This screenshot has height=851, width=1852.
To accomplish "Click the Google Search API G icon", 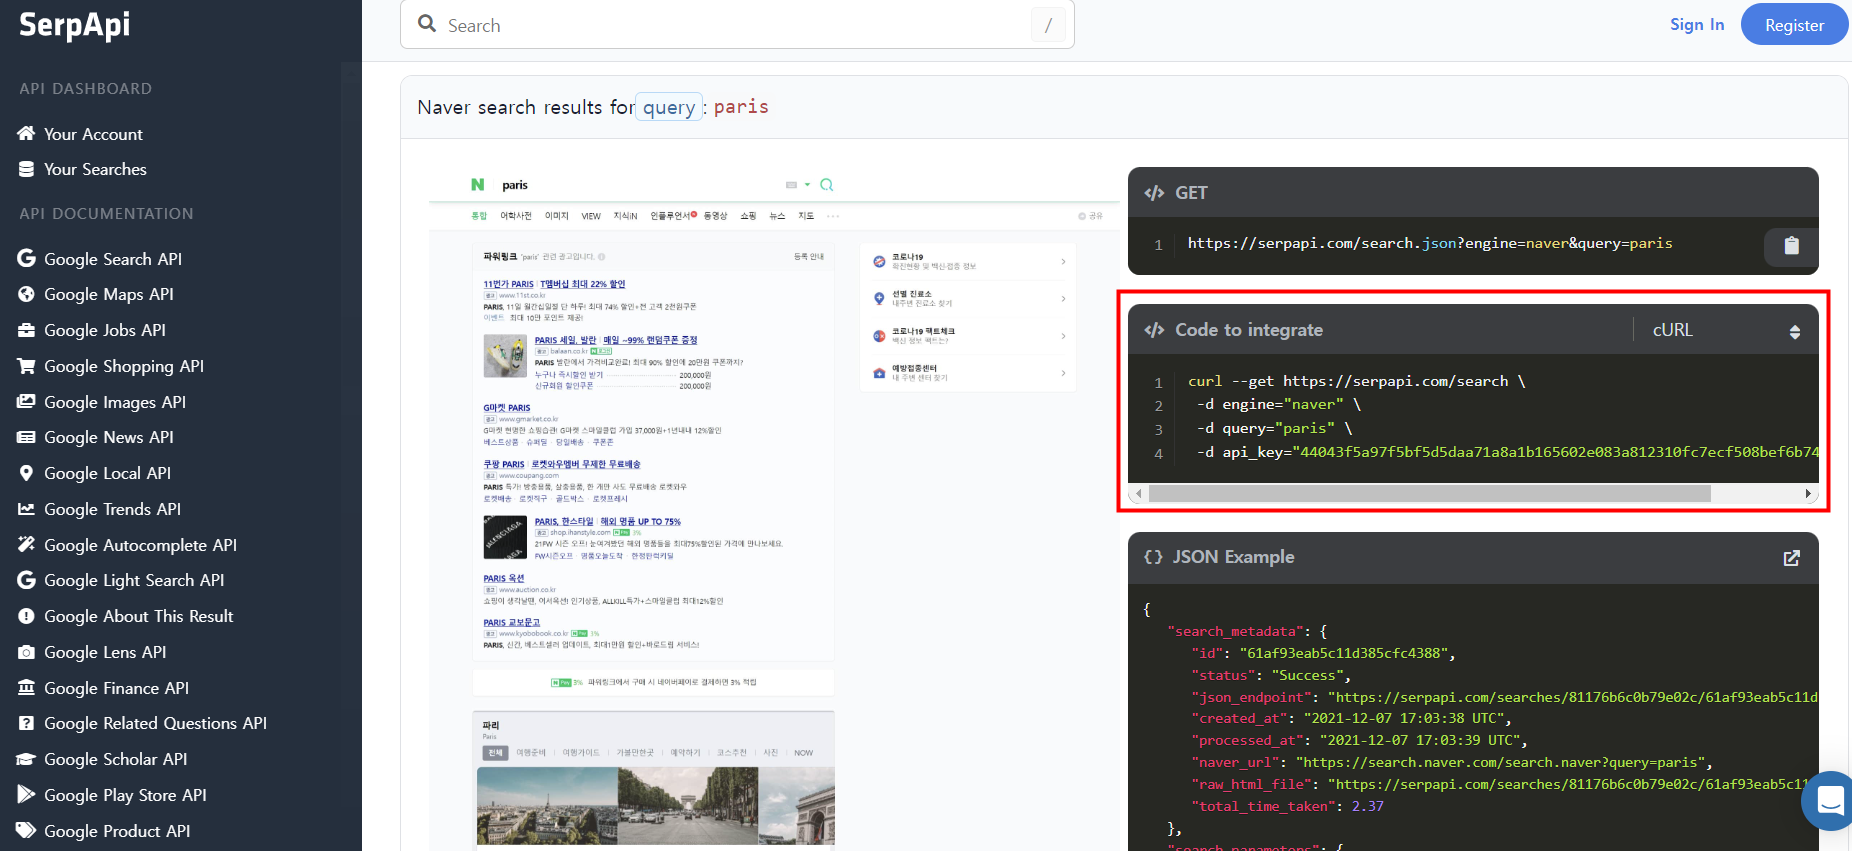I will 26,258.
